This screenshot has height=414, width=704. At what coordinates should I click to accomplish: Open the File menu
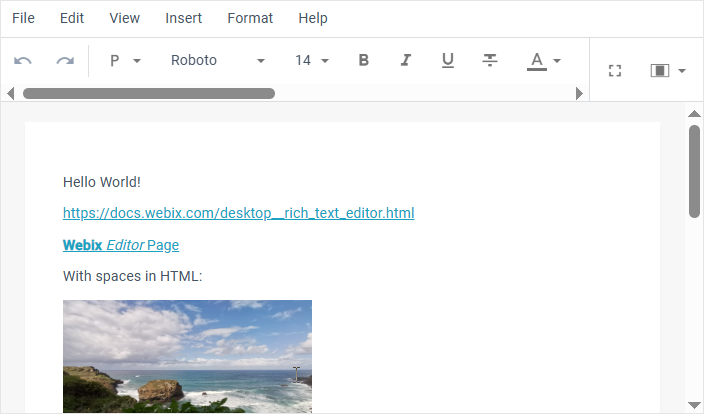[23, 18]
